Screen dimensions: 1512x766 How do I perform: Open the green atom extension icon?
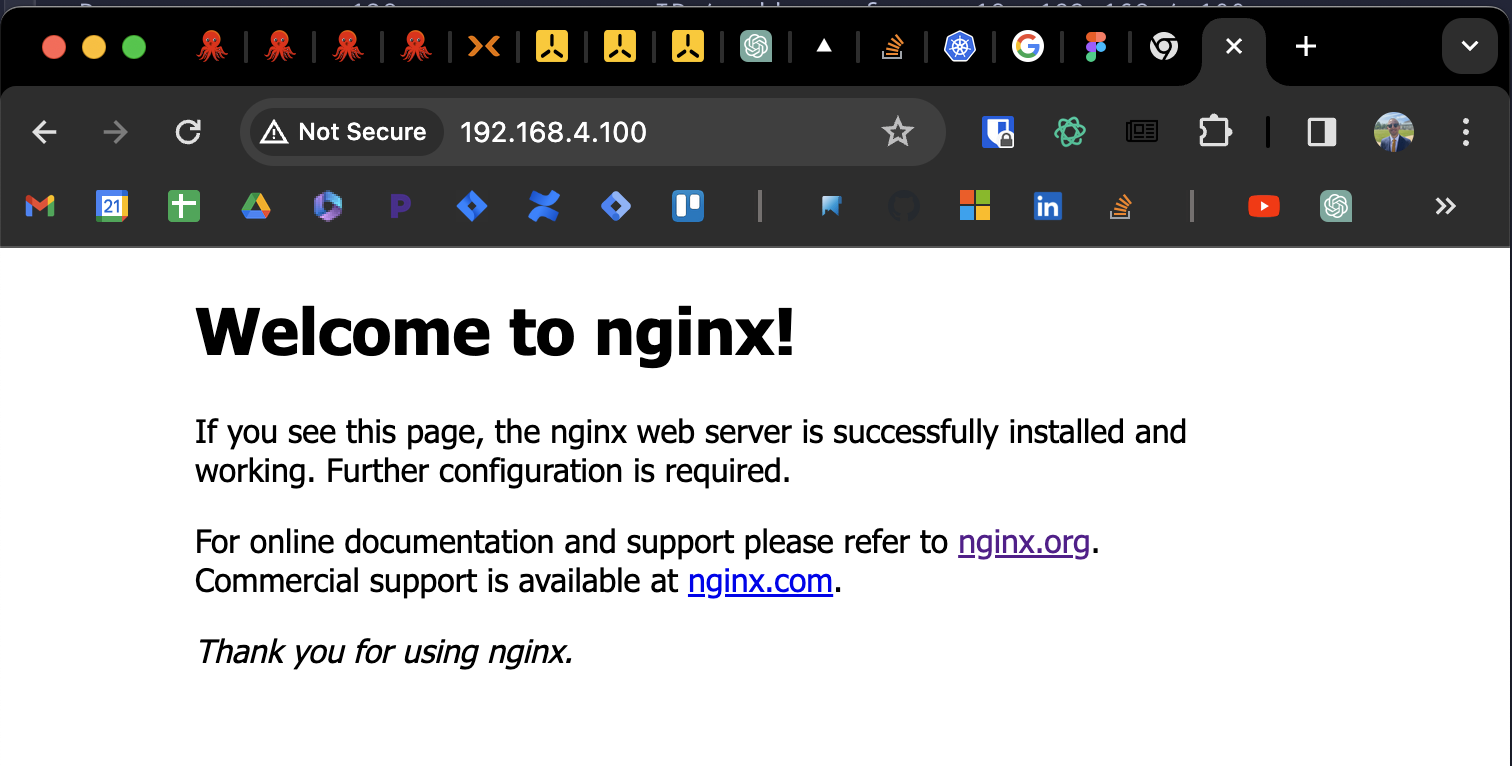point(1070,132)
